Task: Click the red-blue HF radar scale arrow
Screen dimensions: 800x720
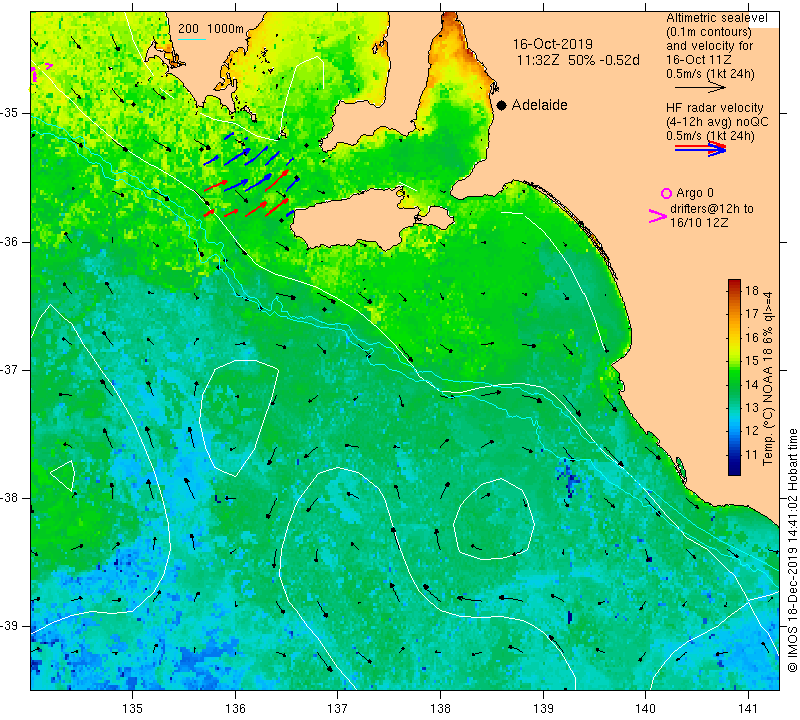Action: coord(700,148)
